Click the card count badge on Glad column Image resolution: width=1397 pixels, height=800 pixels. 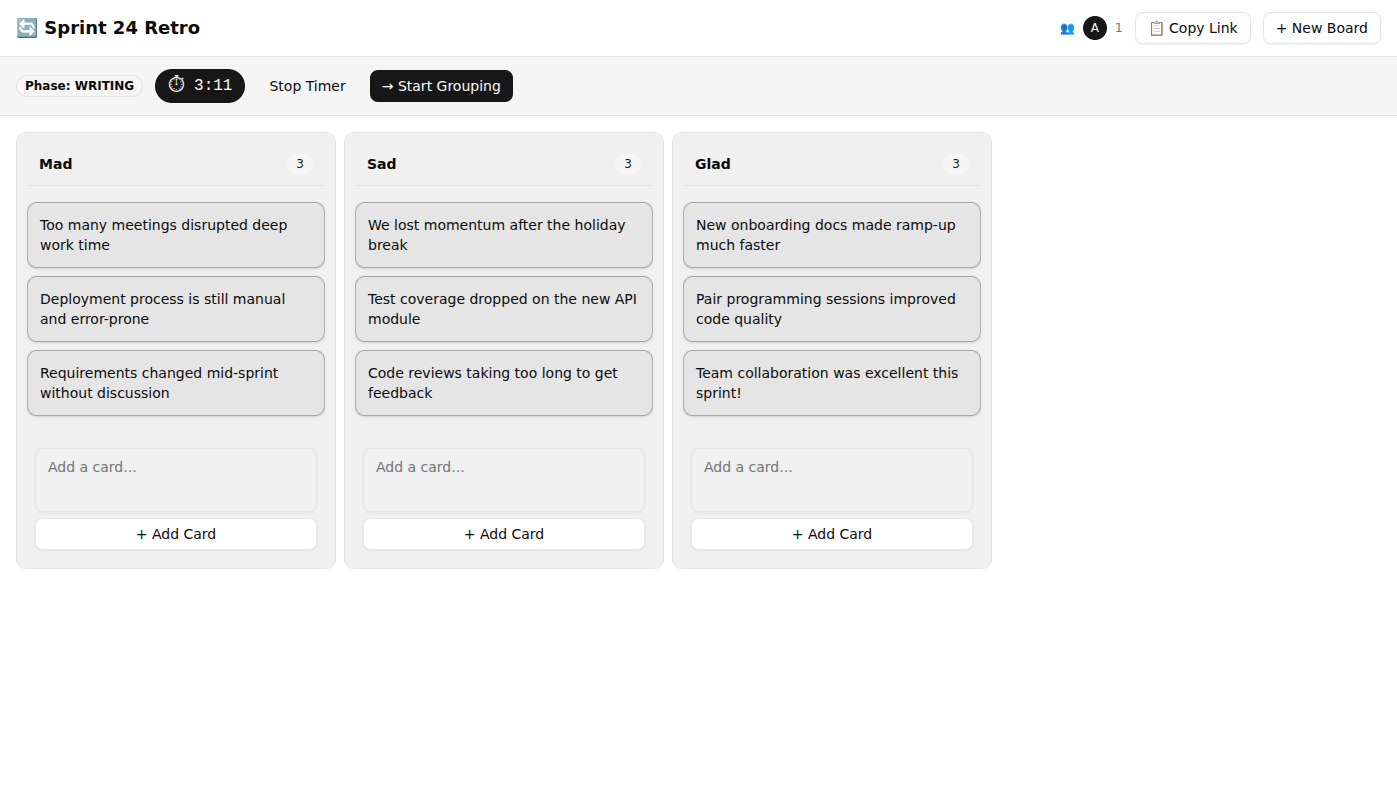coord(955,163)
